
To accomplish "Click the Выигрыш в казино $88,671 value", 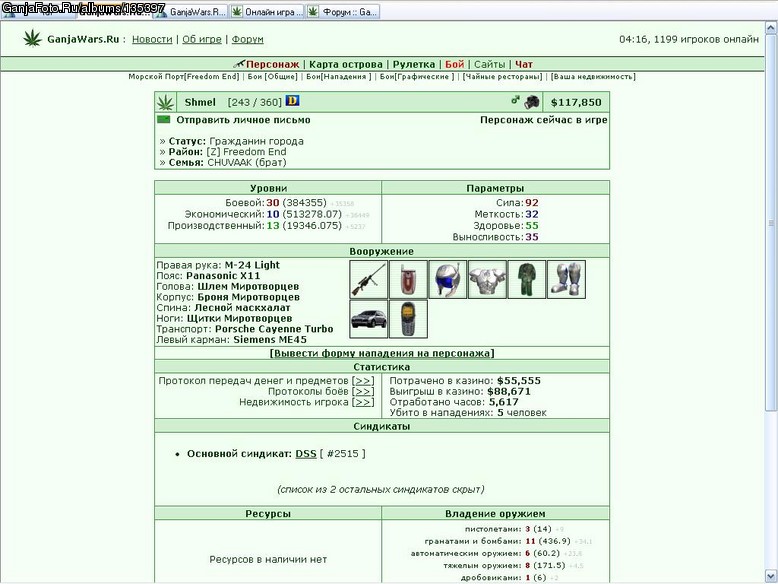I will tap(509, 391).
